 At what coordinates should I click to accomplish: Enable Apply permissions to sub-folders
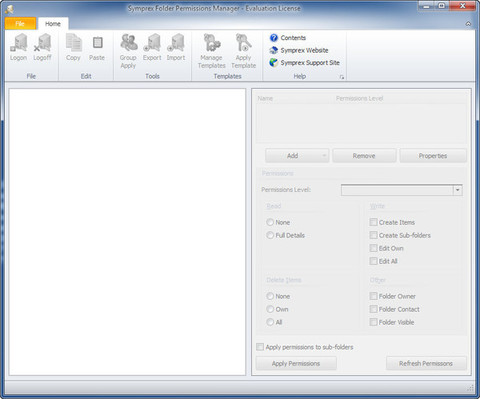260,347
